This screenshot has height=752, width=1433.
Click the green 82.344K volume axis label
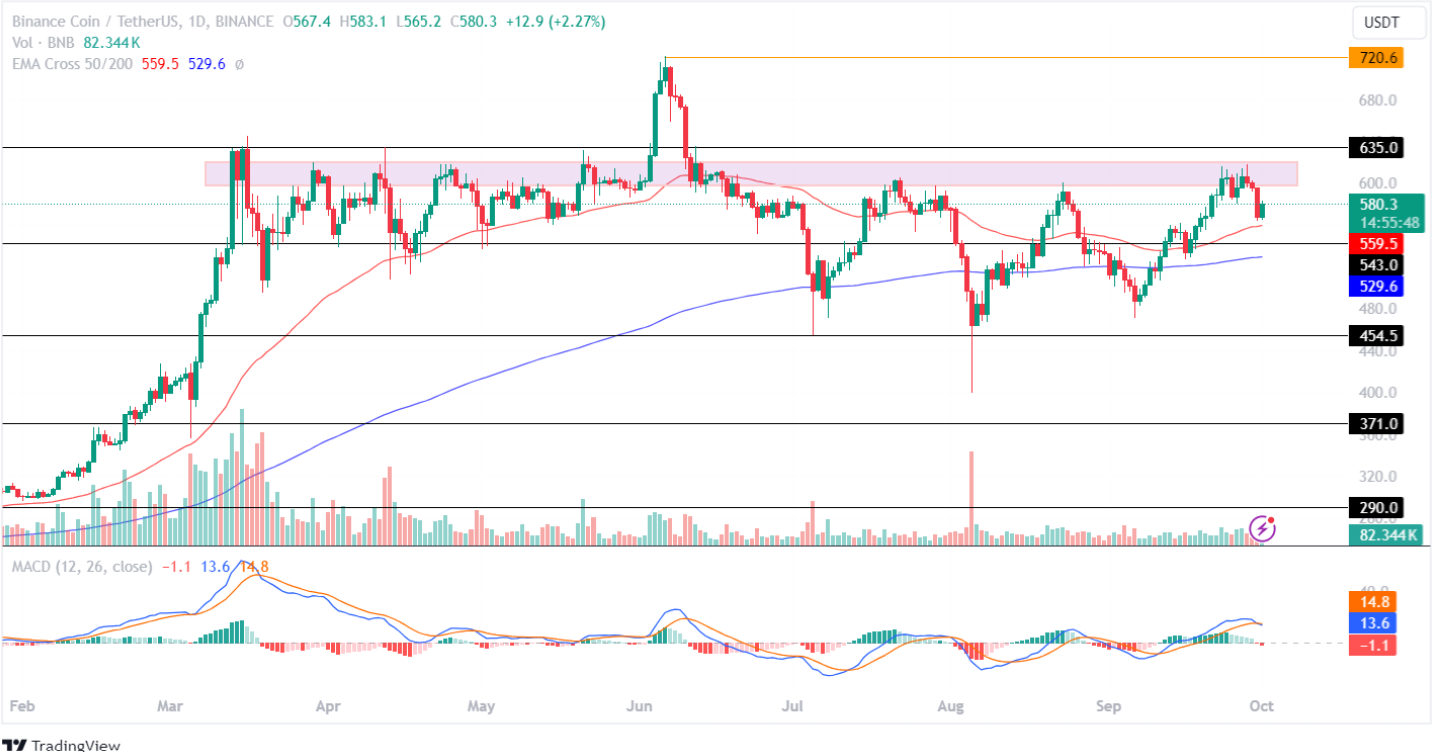tap(1385, 536)
